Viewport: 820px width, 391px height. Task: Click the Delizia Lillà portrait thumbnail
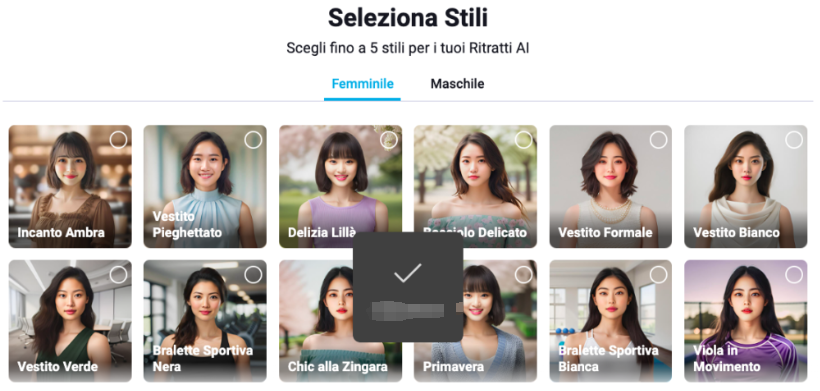click(x=340, y=186)
